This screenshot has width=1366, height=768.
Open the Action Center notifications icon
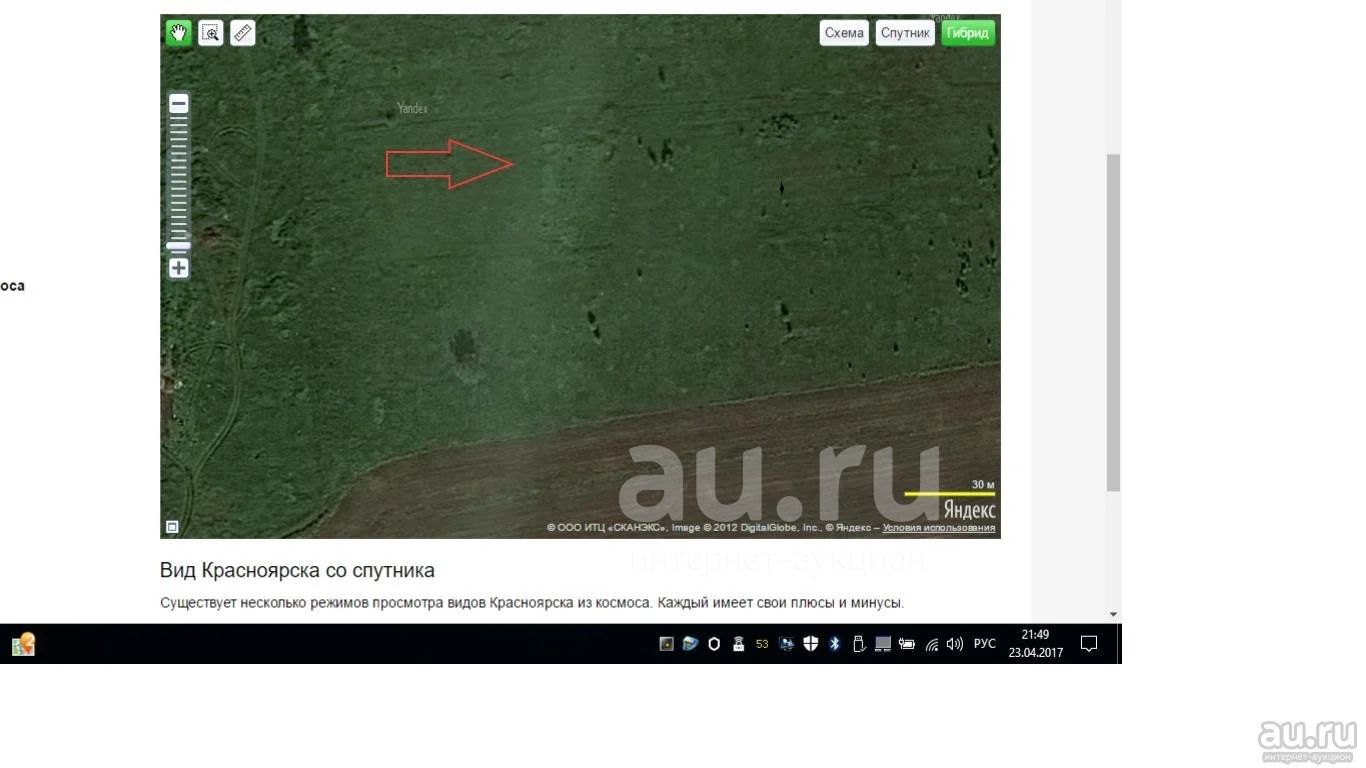(1089, 644)
